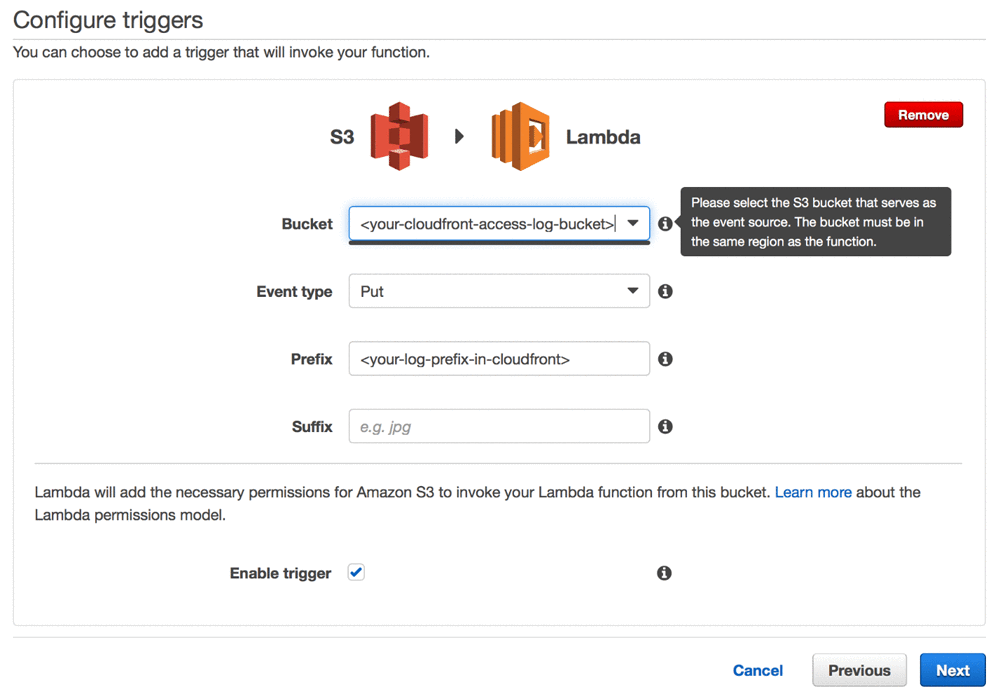Click the S3 service icon
1000x698 pixels.
coord(399,136)
